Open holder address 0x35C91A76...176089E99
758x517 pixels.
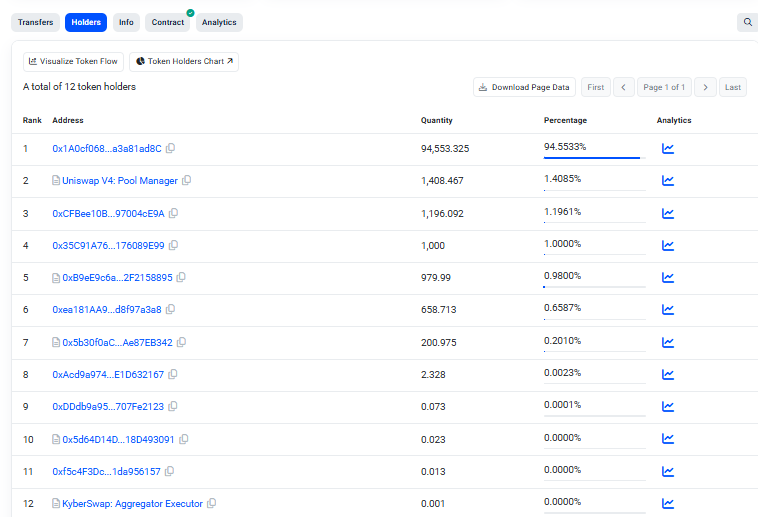pos(108,245)
